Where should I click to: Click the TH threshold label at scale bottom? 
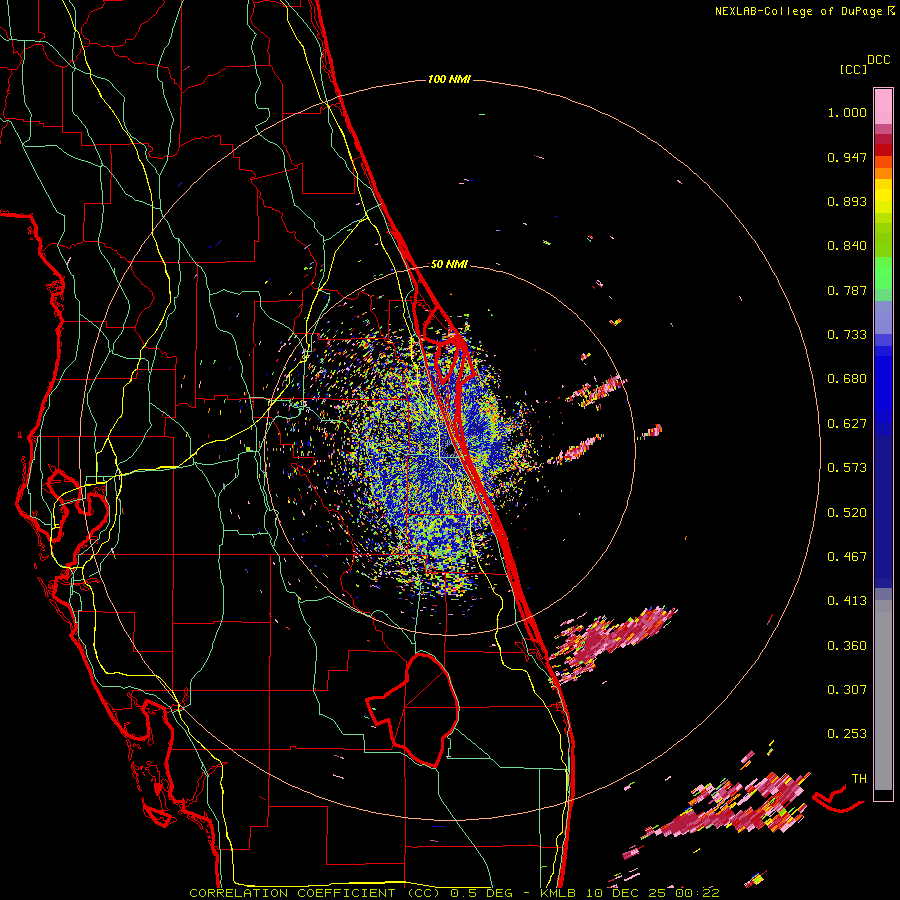click(859, 779)
